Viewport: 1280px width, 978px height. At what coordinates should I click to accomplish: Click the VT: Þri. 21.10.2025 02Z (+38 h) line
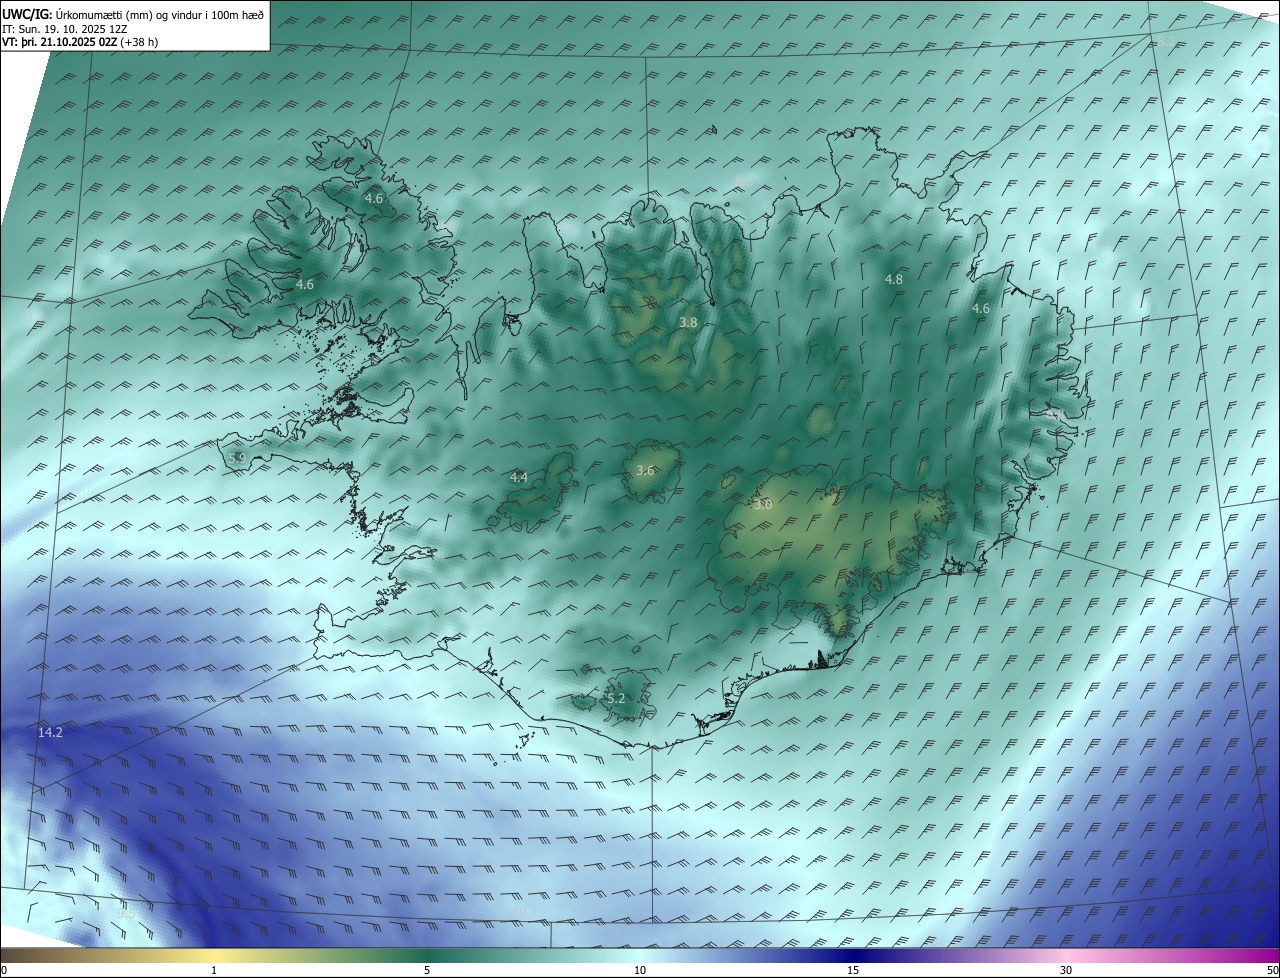80,42
